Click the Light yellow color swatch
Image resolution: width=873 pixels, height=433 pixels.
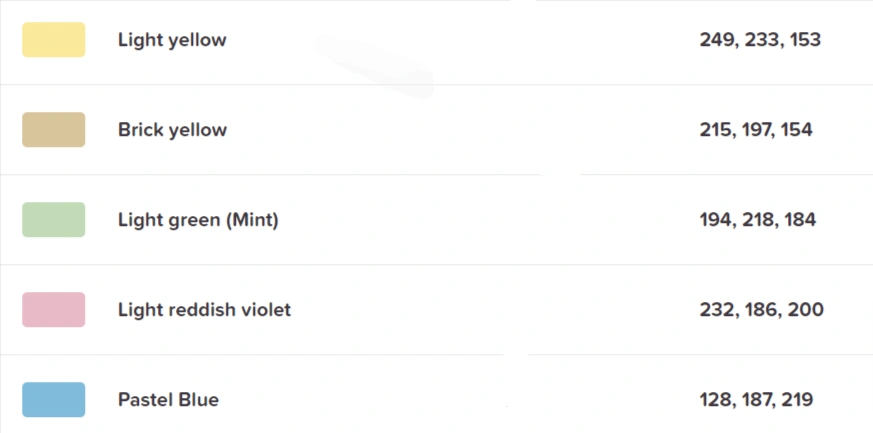coord(53,40)
